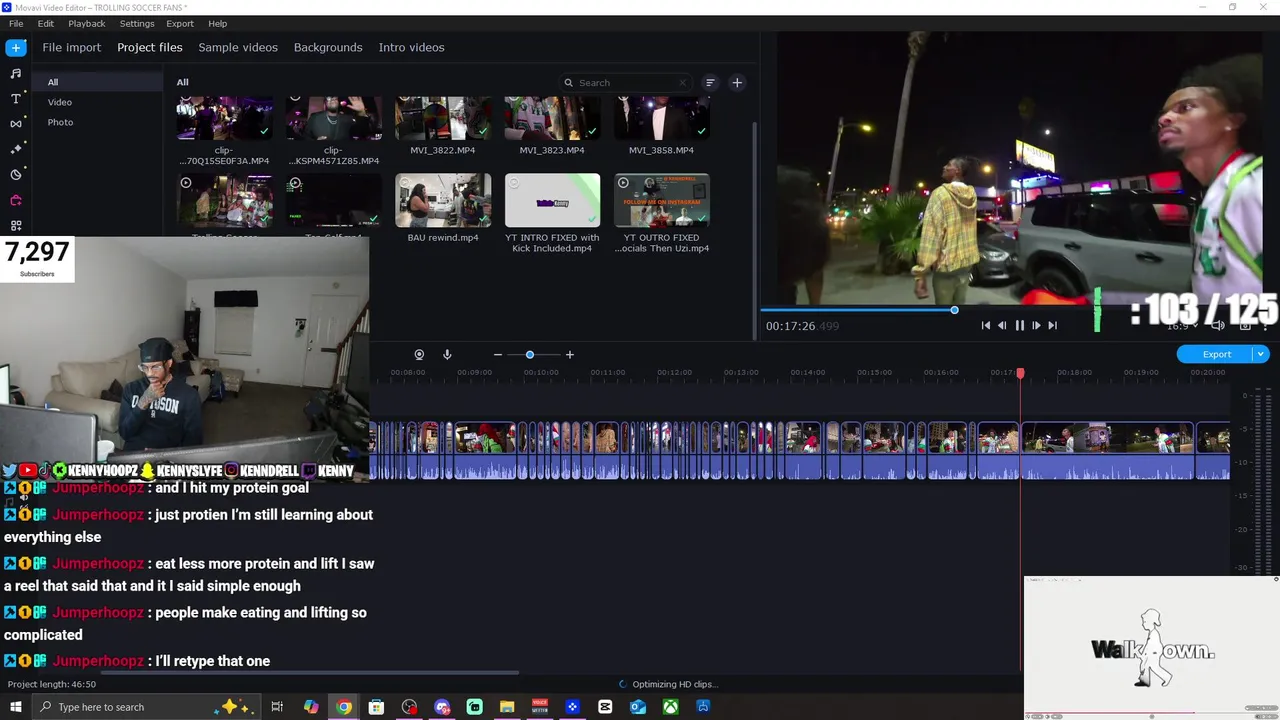The image size is (1280, 720).
Task: Seek using the preview progress handle
Action: pos(954,310)
